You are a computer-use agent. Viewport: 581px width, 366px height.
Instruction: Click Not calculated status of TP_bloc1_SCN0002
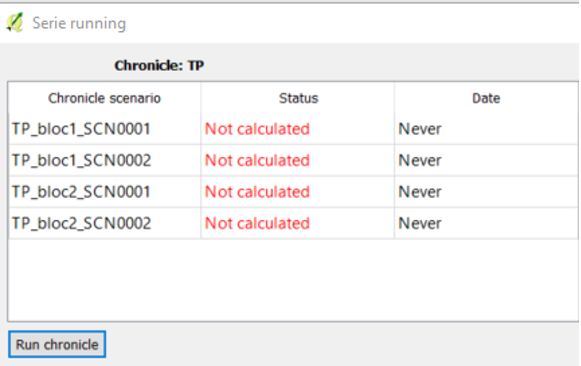tap(257, 160)
